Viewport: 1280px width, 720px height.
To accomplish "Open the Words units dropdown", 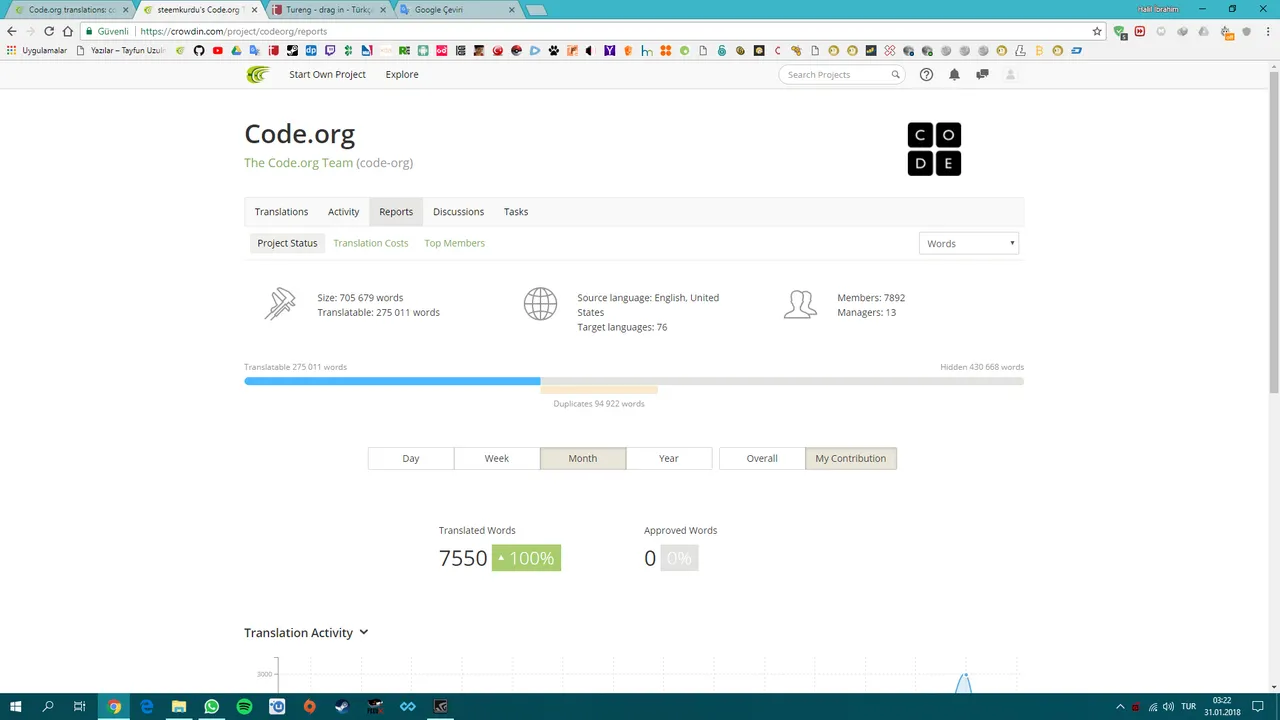I will click(x=968, y=243).
